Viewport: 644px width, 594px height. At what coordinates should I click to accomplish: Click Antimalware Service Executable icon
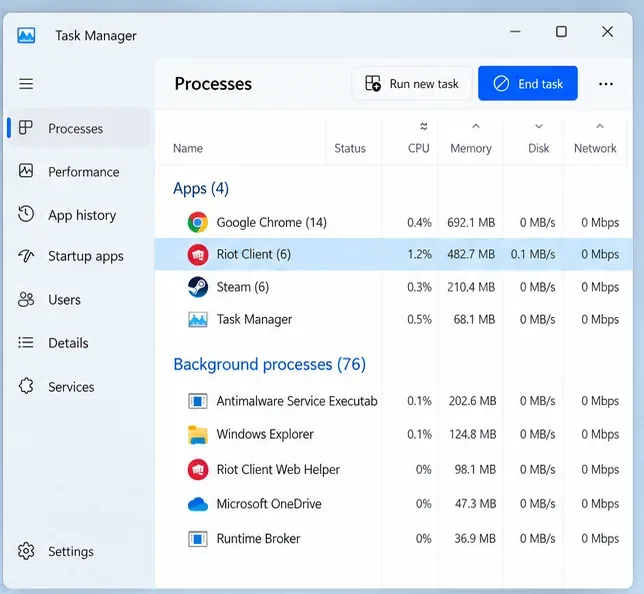click(198, 401)
